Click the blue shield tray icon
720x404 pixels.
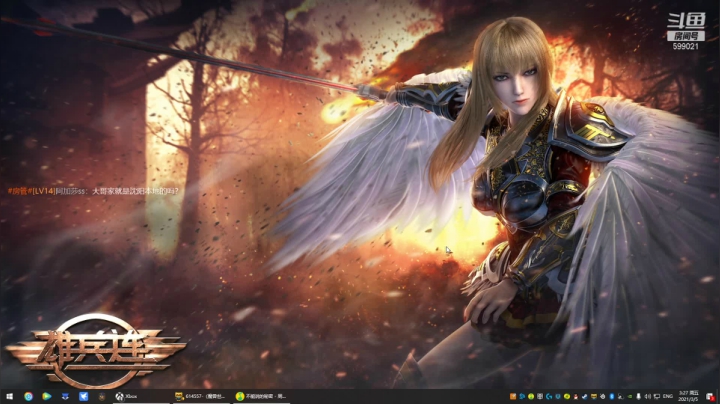tap(558, 396)
